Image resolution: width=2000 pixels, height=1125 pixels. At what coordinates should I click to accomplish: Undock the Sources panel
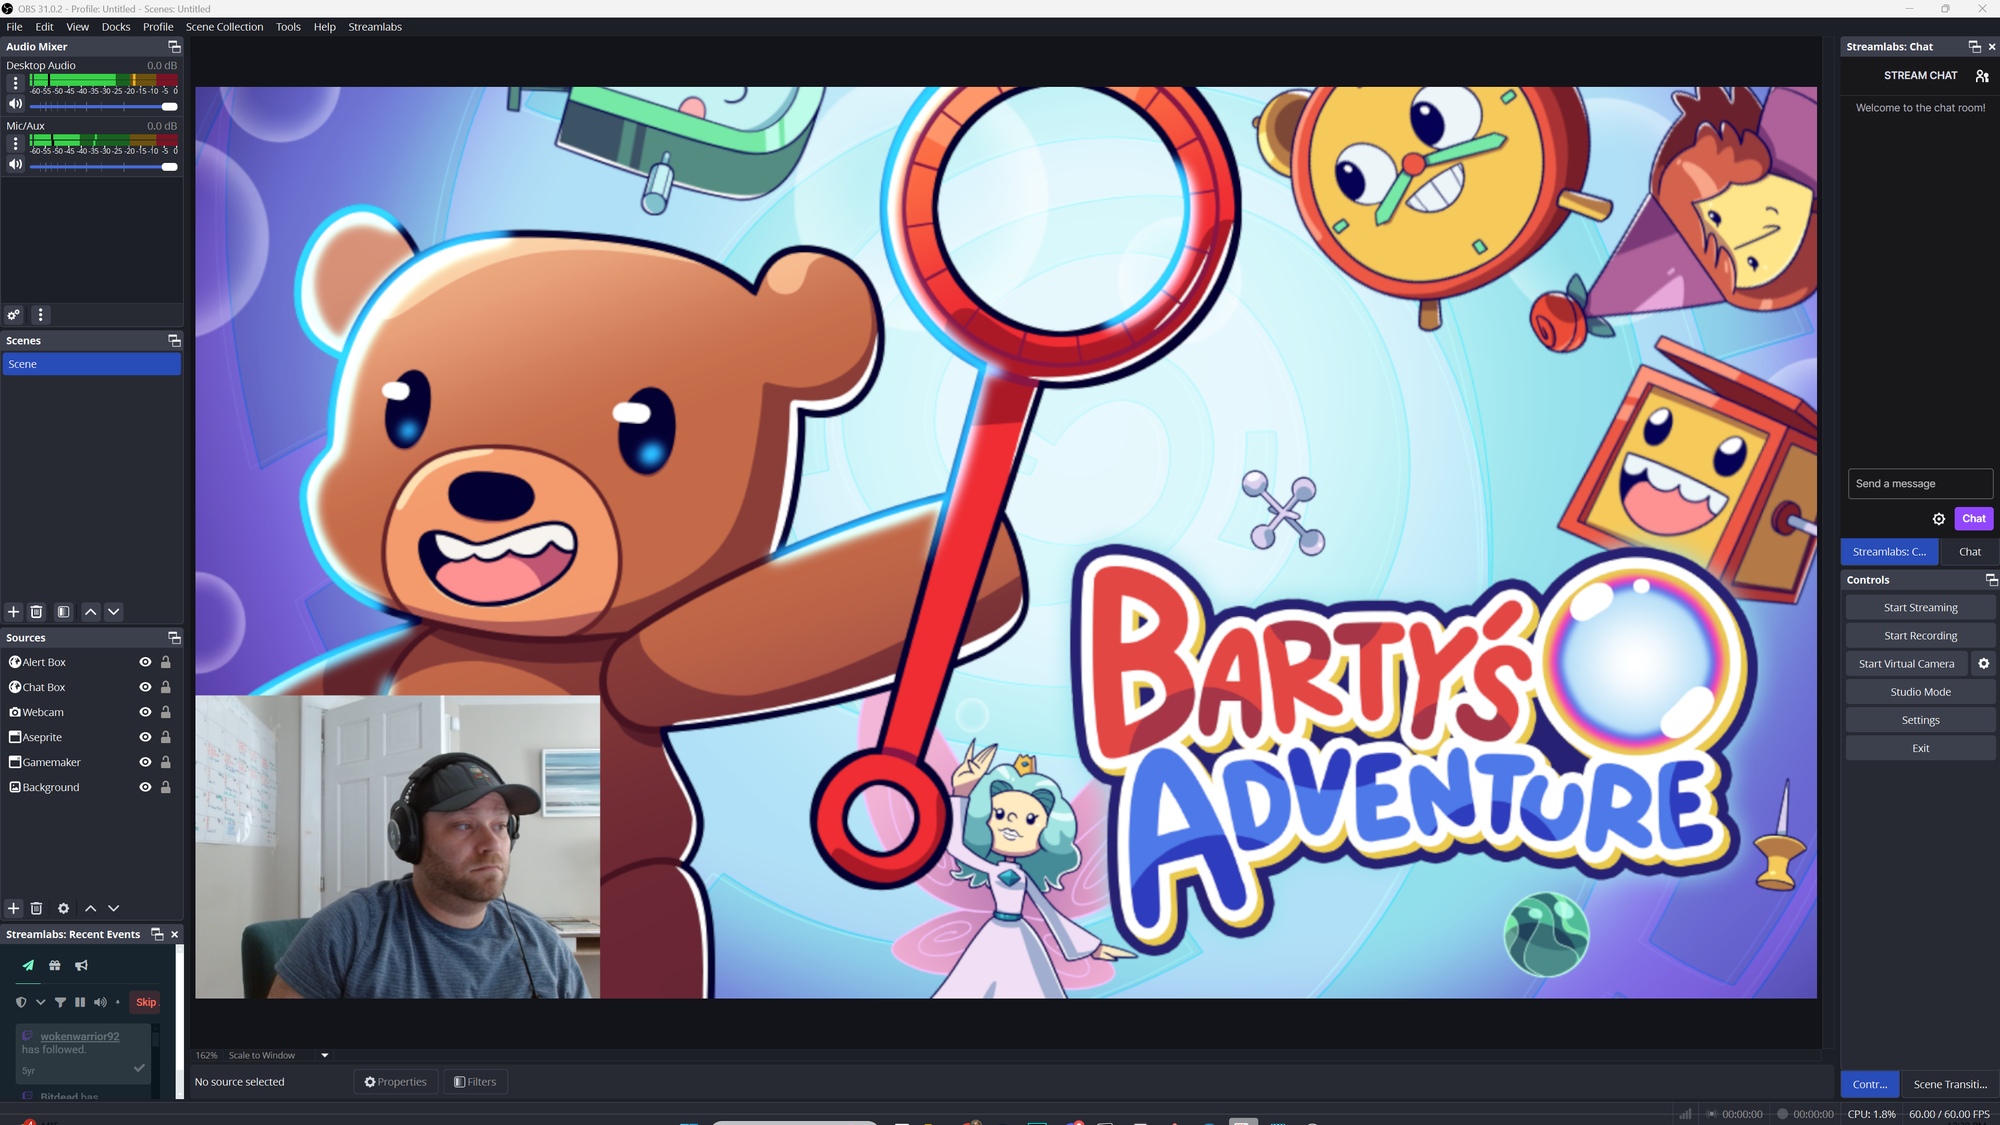coord(174,638)
